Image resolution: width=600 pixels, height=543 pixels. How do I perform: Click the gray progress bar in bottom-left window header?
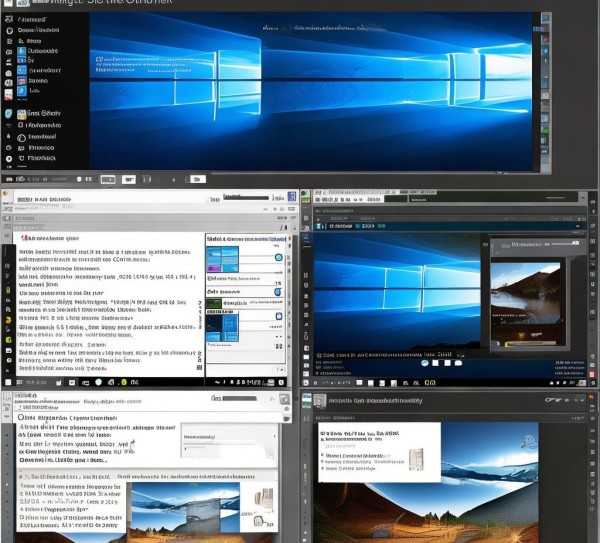pos(240,398)
